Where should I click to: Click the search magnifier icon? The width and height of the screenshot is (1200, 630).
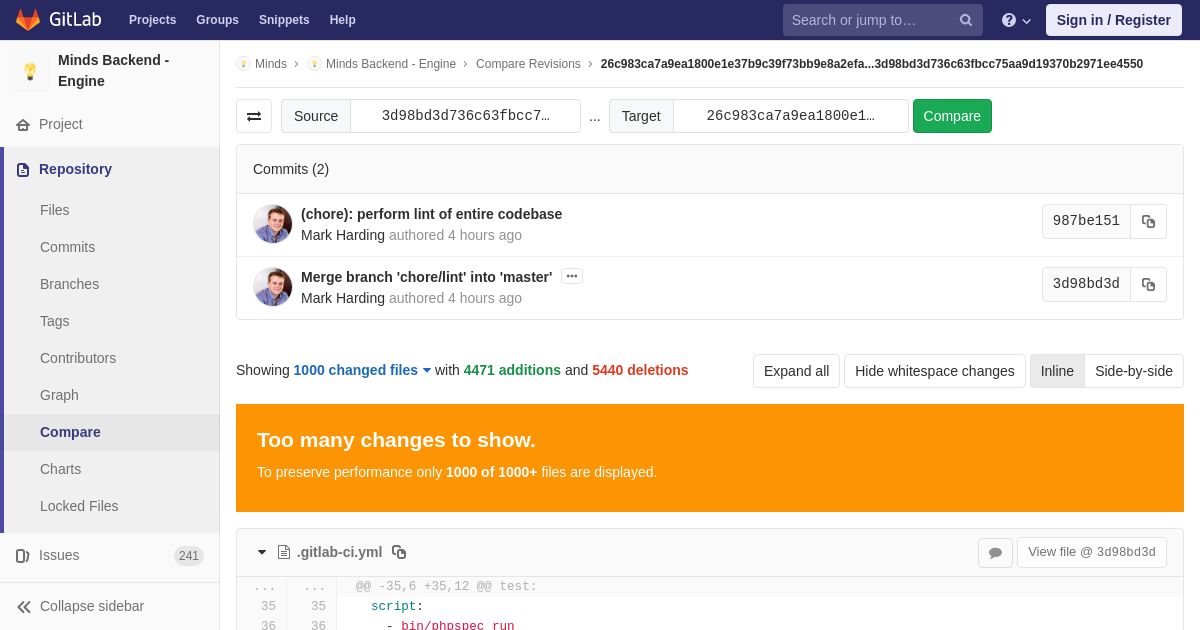pyautogui.click(x=965, y=20)
